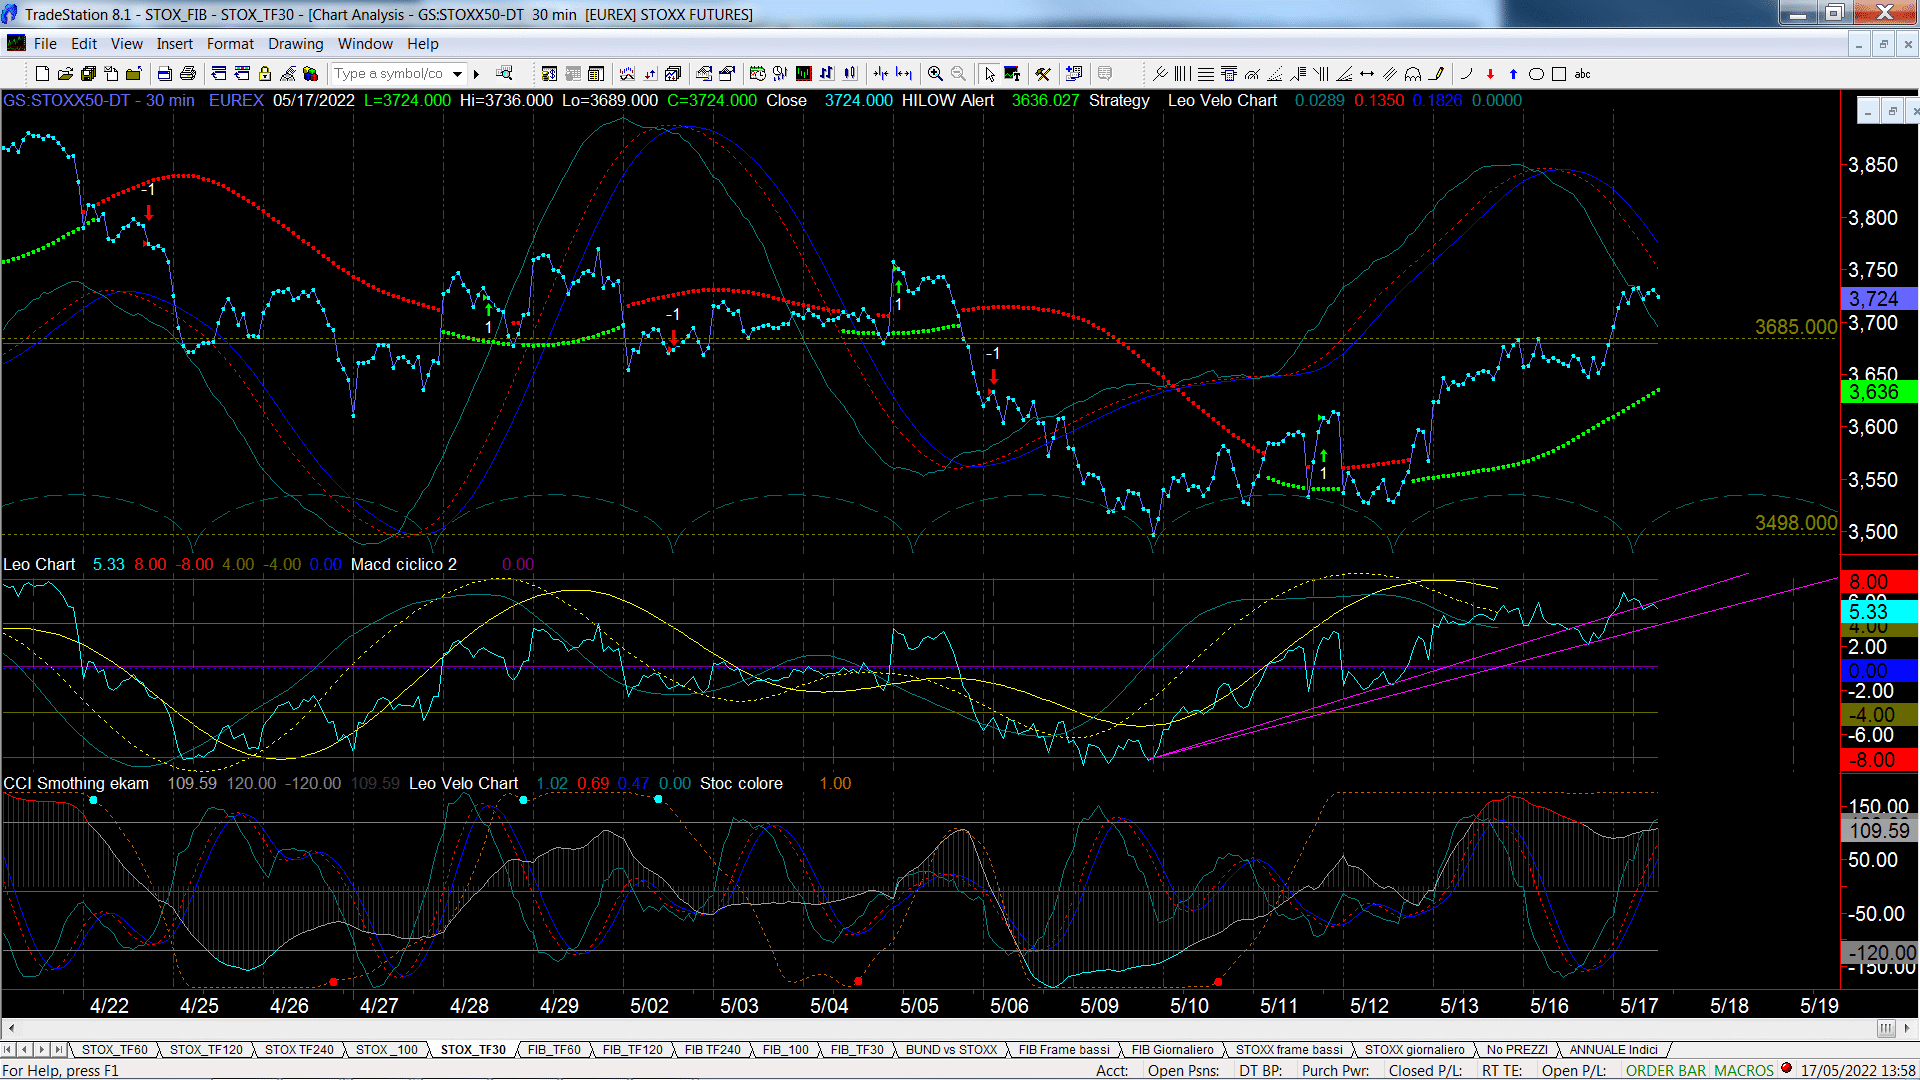Click the scrollbar right arrow
This screenshot has height=1080, width=1920.
(x=1908, y=1028)
